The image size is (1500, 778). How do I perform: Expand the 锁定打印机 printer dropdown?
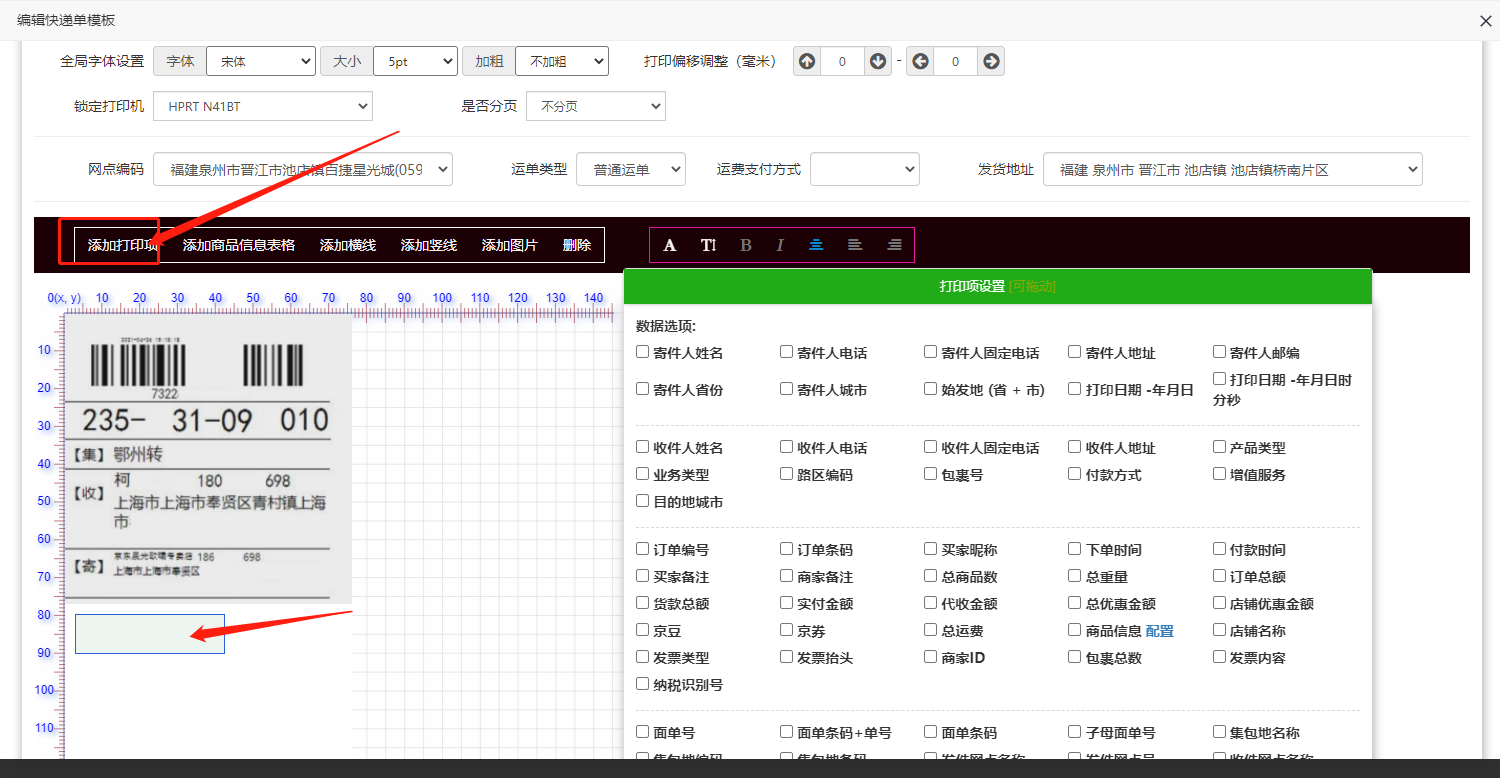(262, 106)
